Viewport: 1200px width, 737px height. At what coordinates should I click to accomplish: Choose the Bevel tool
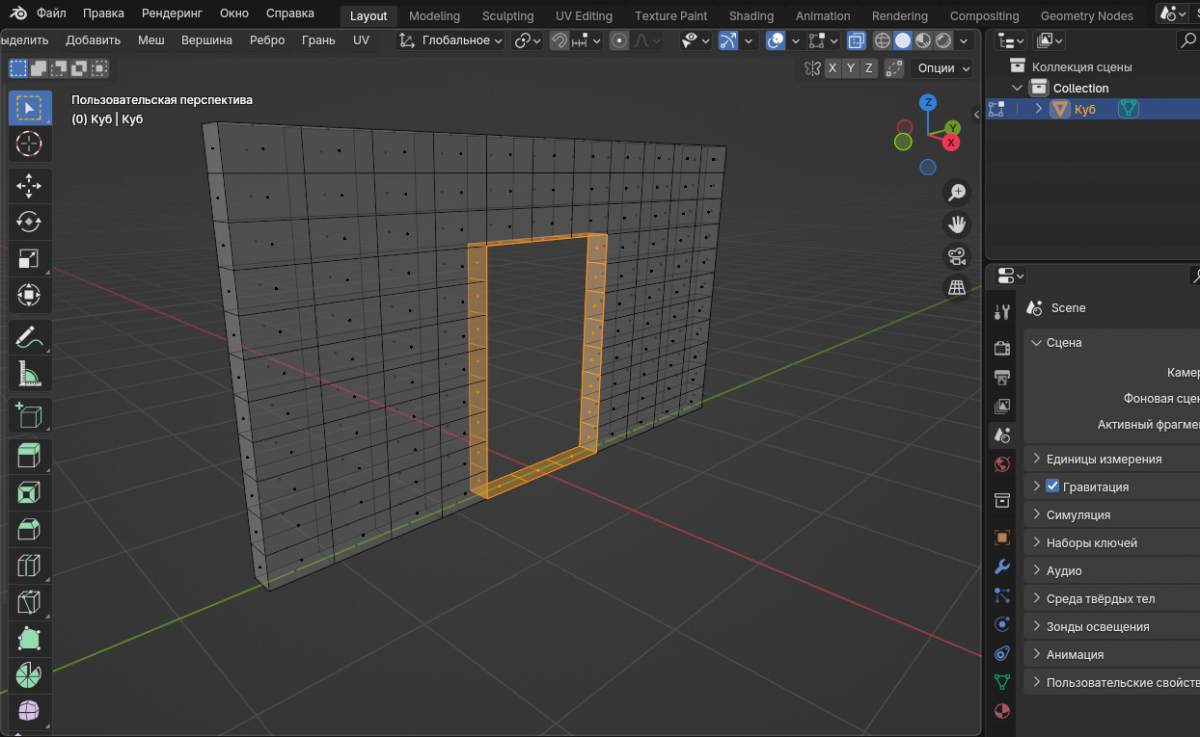(x=29, y=530)
